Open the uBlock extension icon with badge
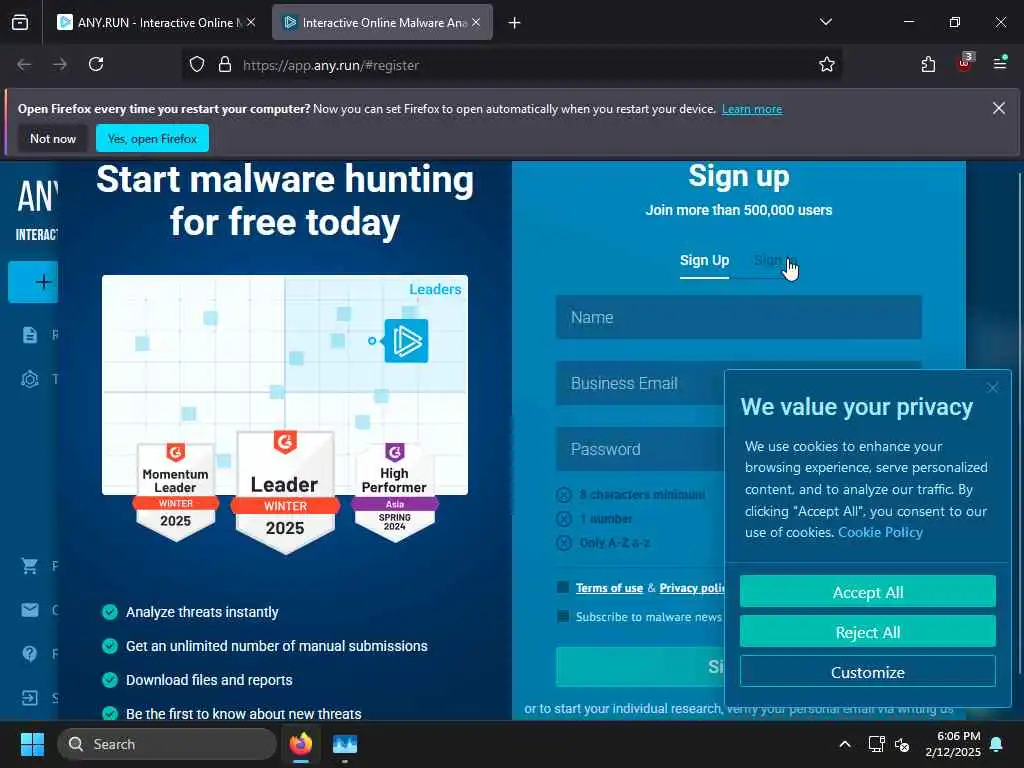The image size is (1024, 768). (x=965, y=63)
